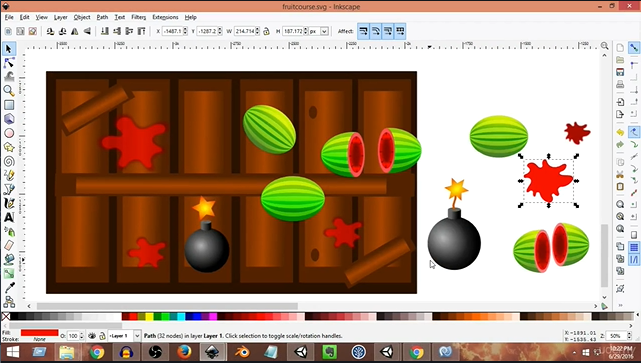Click the horizontal canvas scrollbar

(167, 306)
